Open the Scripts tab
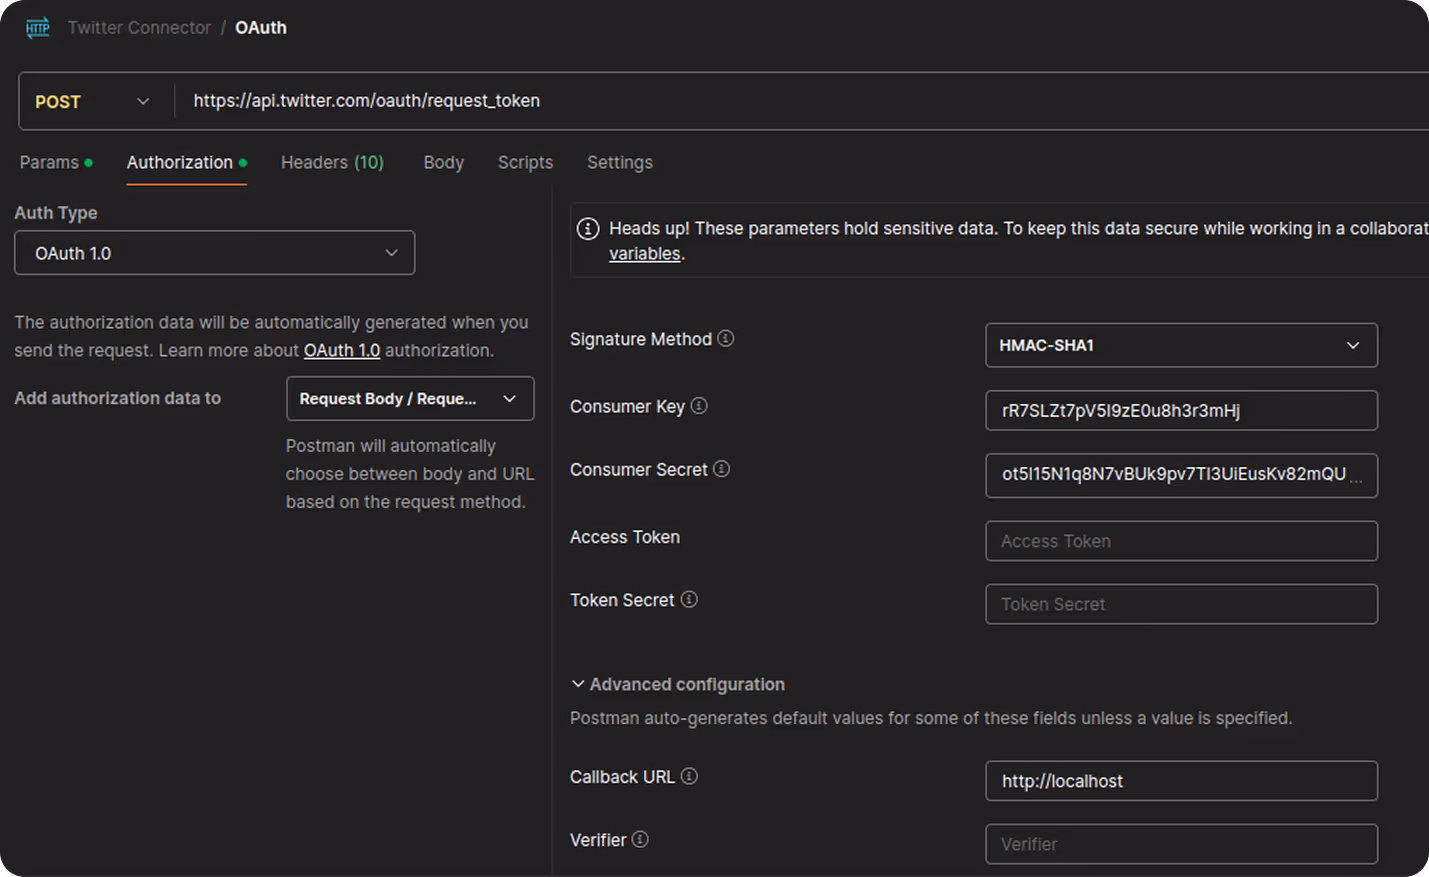Viewport: 1429px width, 877px height. [x=525, y=162]
